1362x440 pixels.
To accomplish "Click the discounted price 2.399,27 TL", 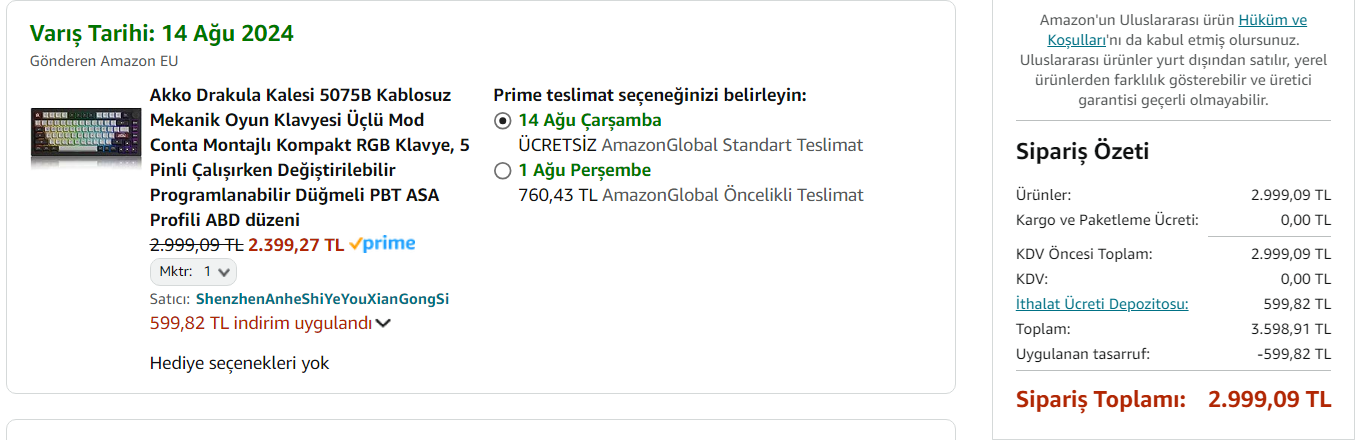I will tap(296, 244).
